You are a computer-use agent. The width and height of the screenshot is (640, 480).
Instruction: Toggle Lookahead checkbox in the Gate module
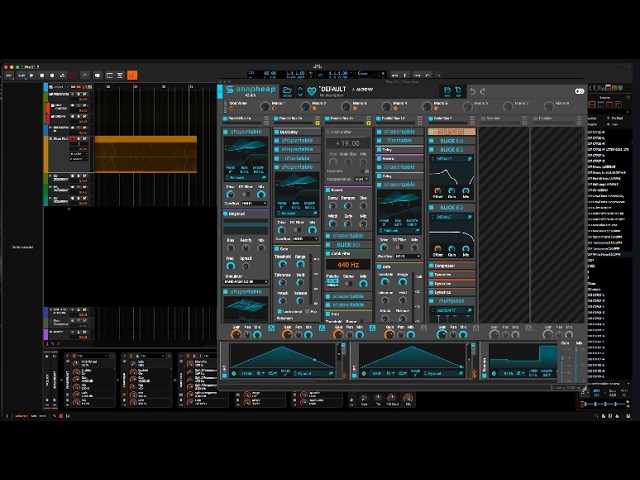point(279,312)
